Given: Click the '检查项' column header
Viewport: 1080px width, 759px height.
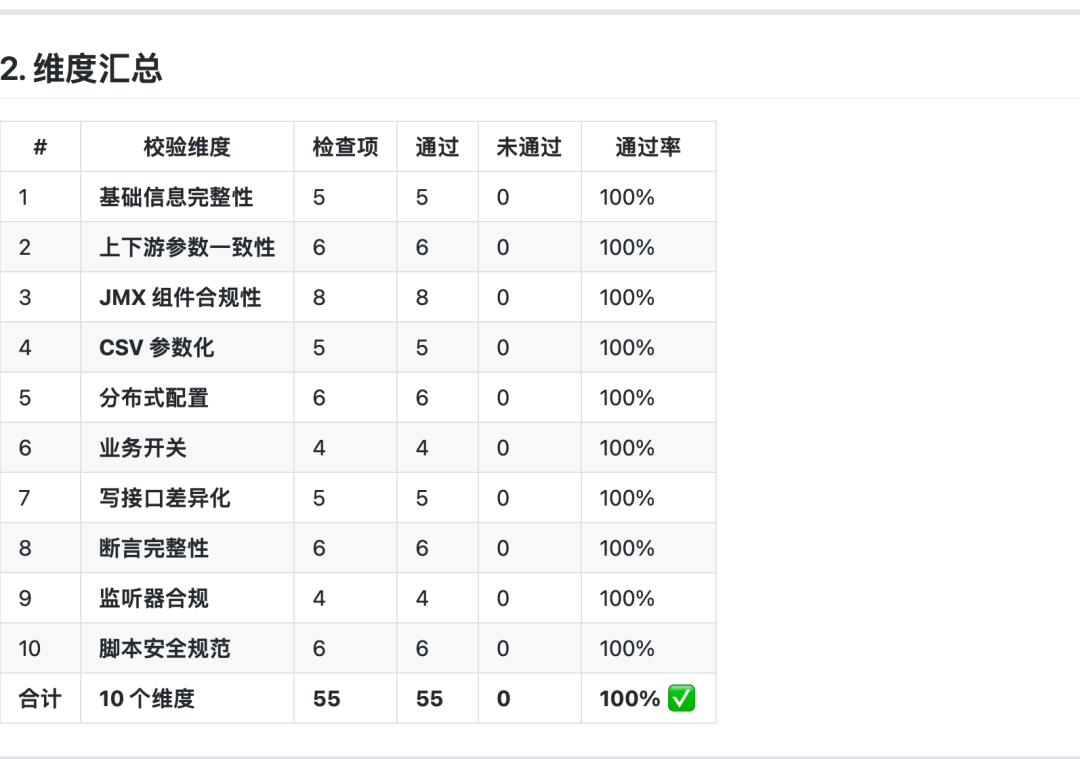Looking at the screenshot, I should 345,147.
